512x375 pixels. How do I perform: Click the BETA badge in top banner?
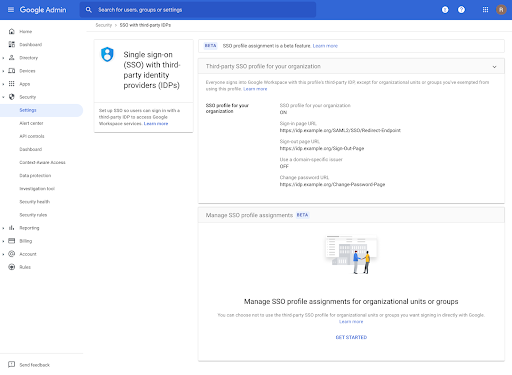click(x=210, y=46)
